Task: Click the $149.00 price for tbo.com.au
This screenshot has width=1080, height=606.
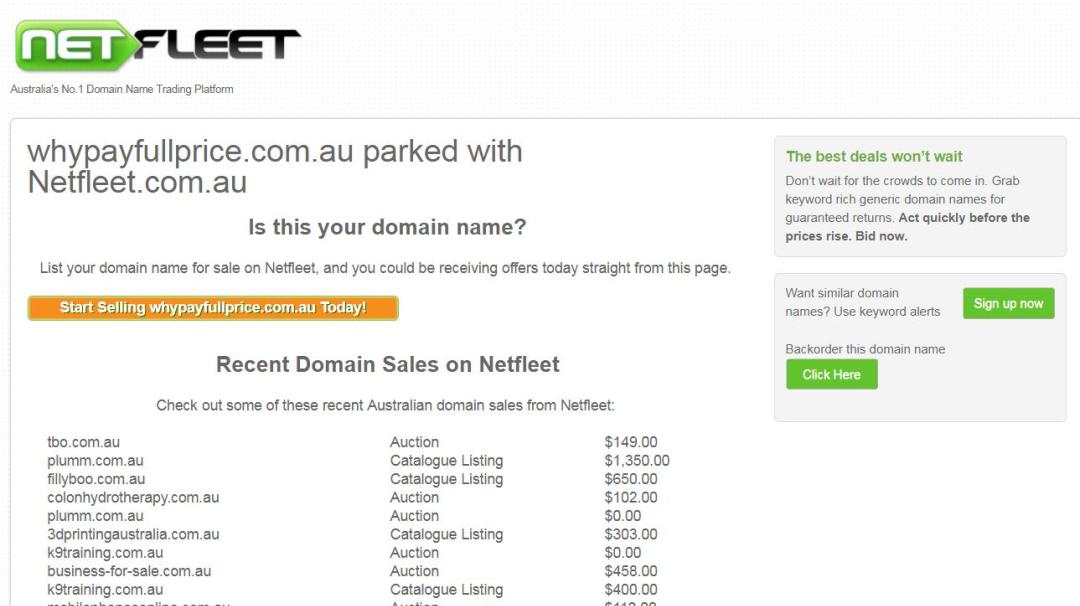Action: [631, 442]
